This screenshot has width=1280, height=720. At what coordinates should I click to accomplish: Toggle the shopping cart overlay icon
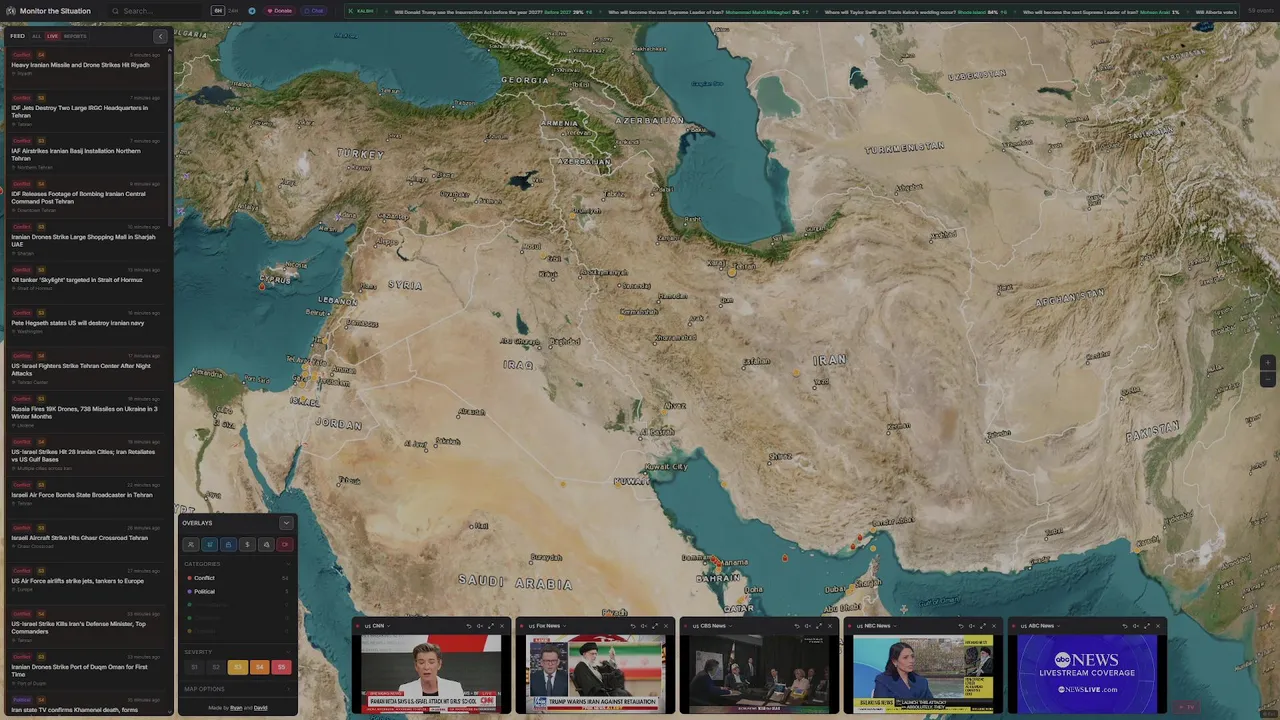click(209, 545)
